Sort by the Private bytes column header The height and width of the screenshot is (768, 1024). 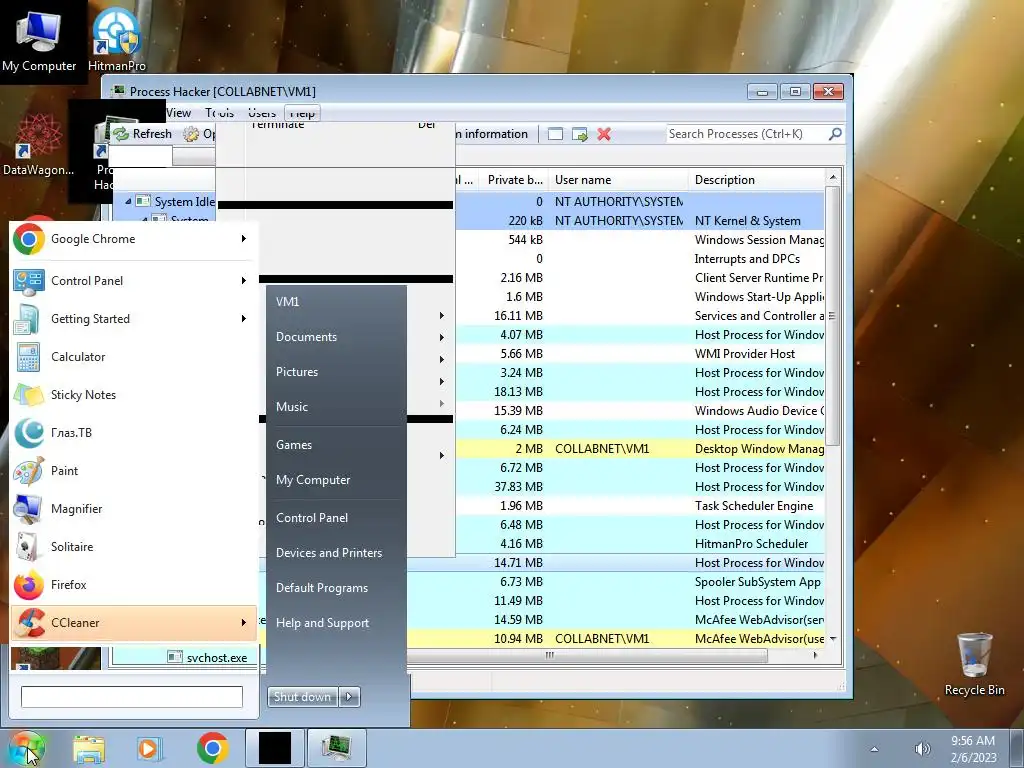[515, 180]
